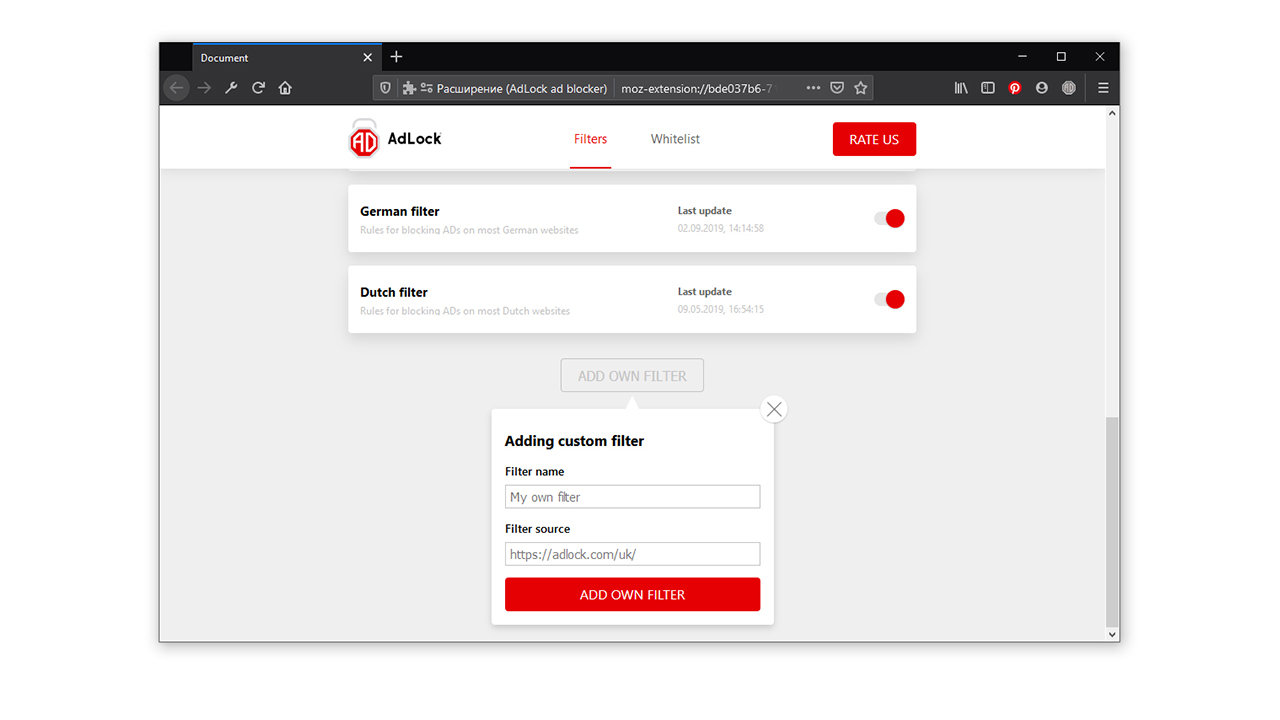Close the Adding custom filter popup
1280x720 pixels.
774,409
